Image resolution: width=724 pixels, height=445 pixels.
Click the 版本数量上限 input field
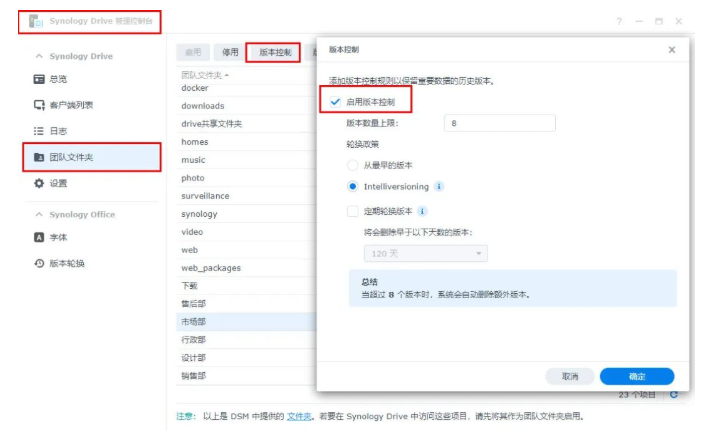pyautogui.click(x=500, y=123)
